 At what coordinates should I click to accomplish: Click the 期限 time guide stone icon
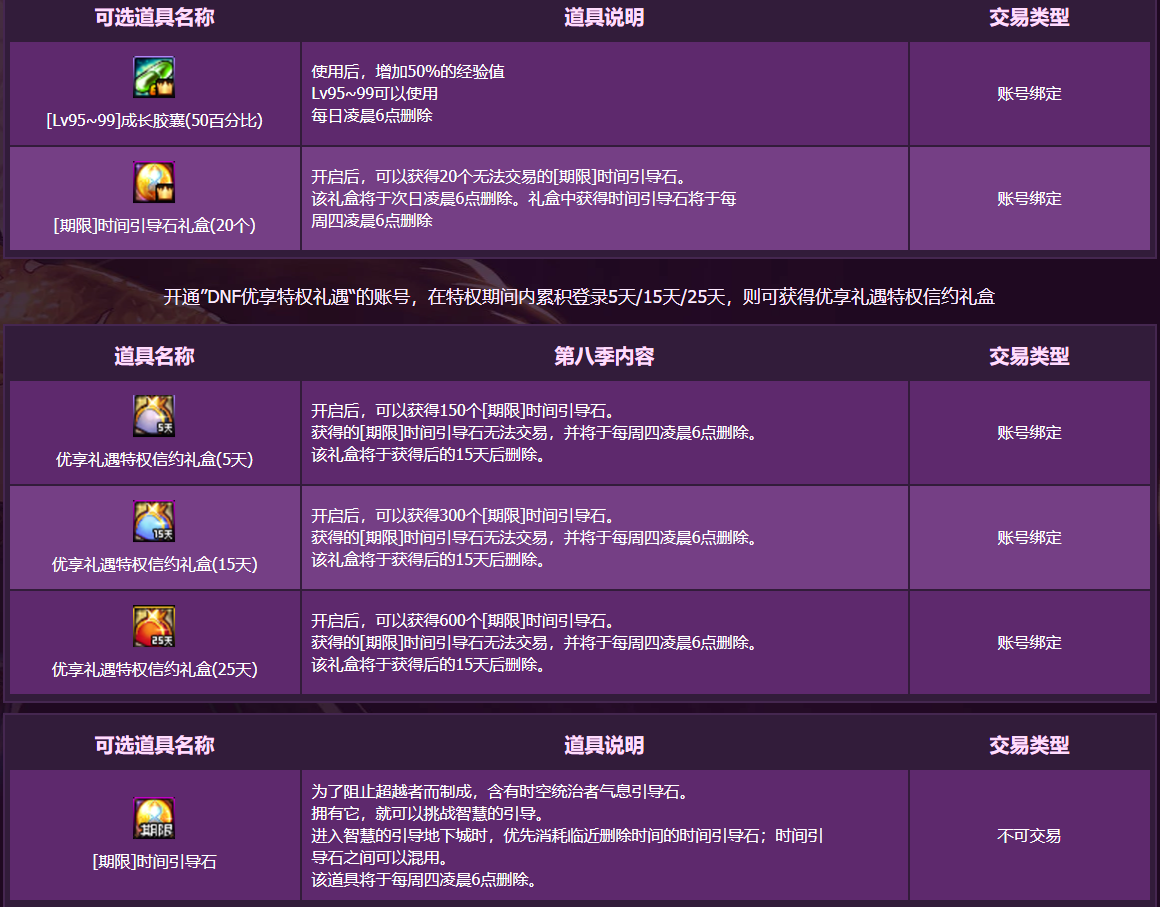(154, 818)
